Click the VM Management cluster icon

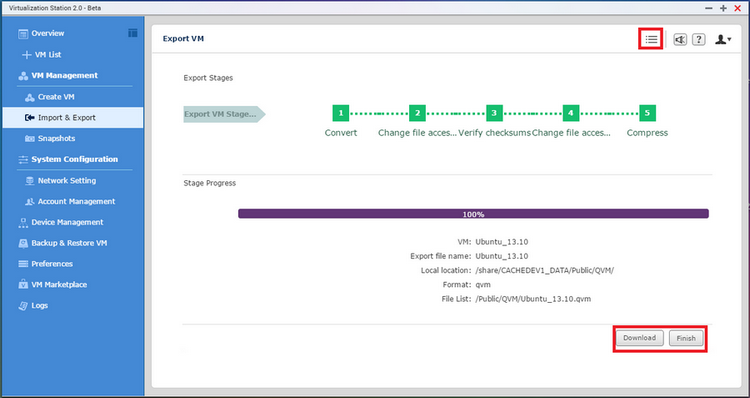pos(23,76)
